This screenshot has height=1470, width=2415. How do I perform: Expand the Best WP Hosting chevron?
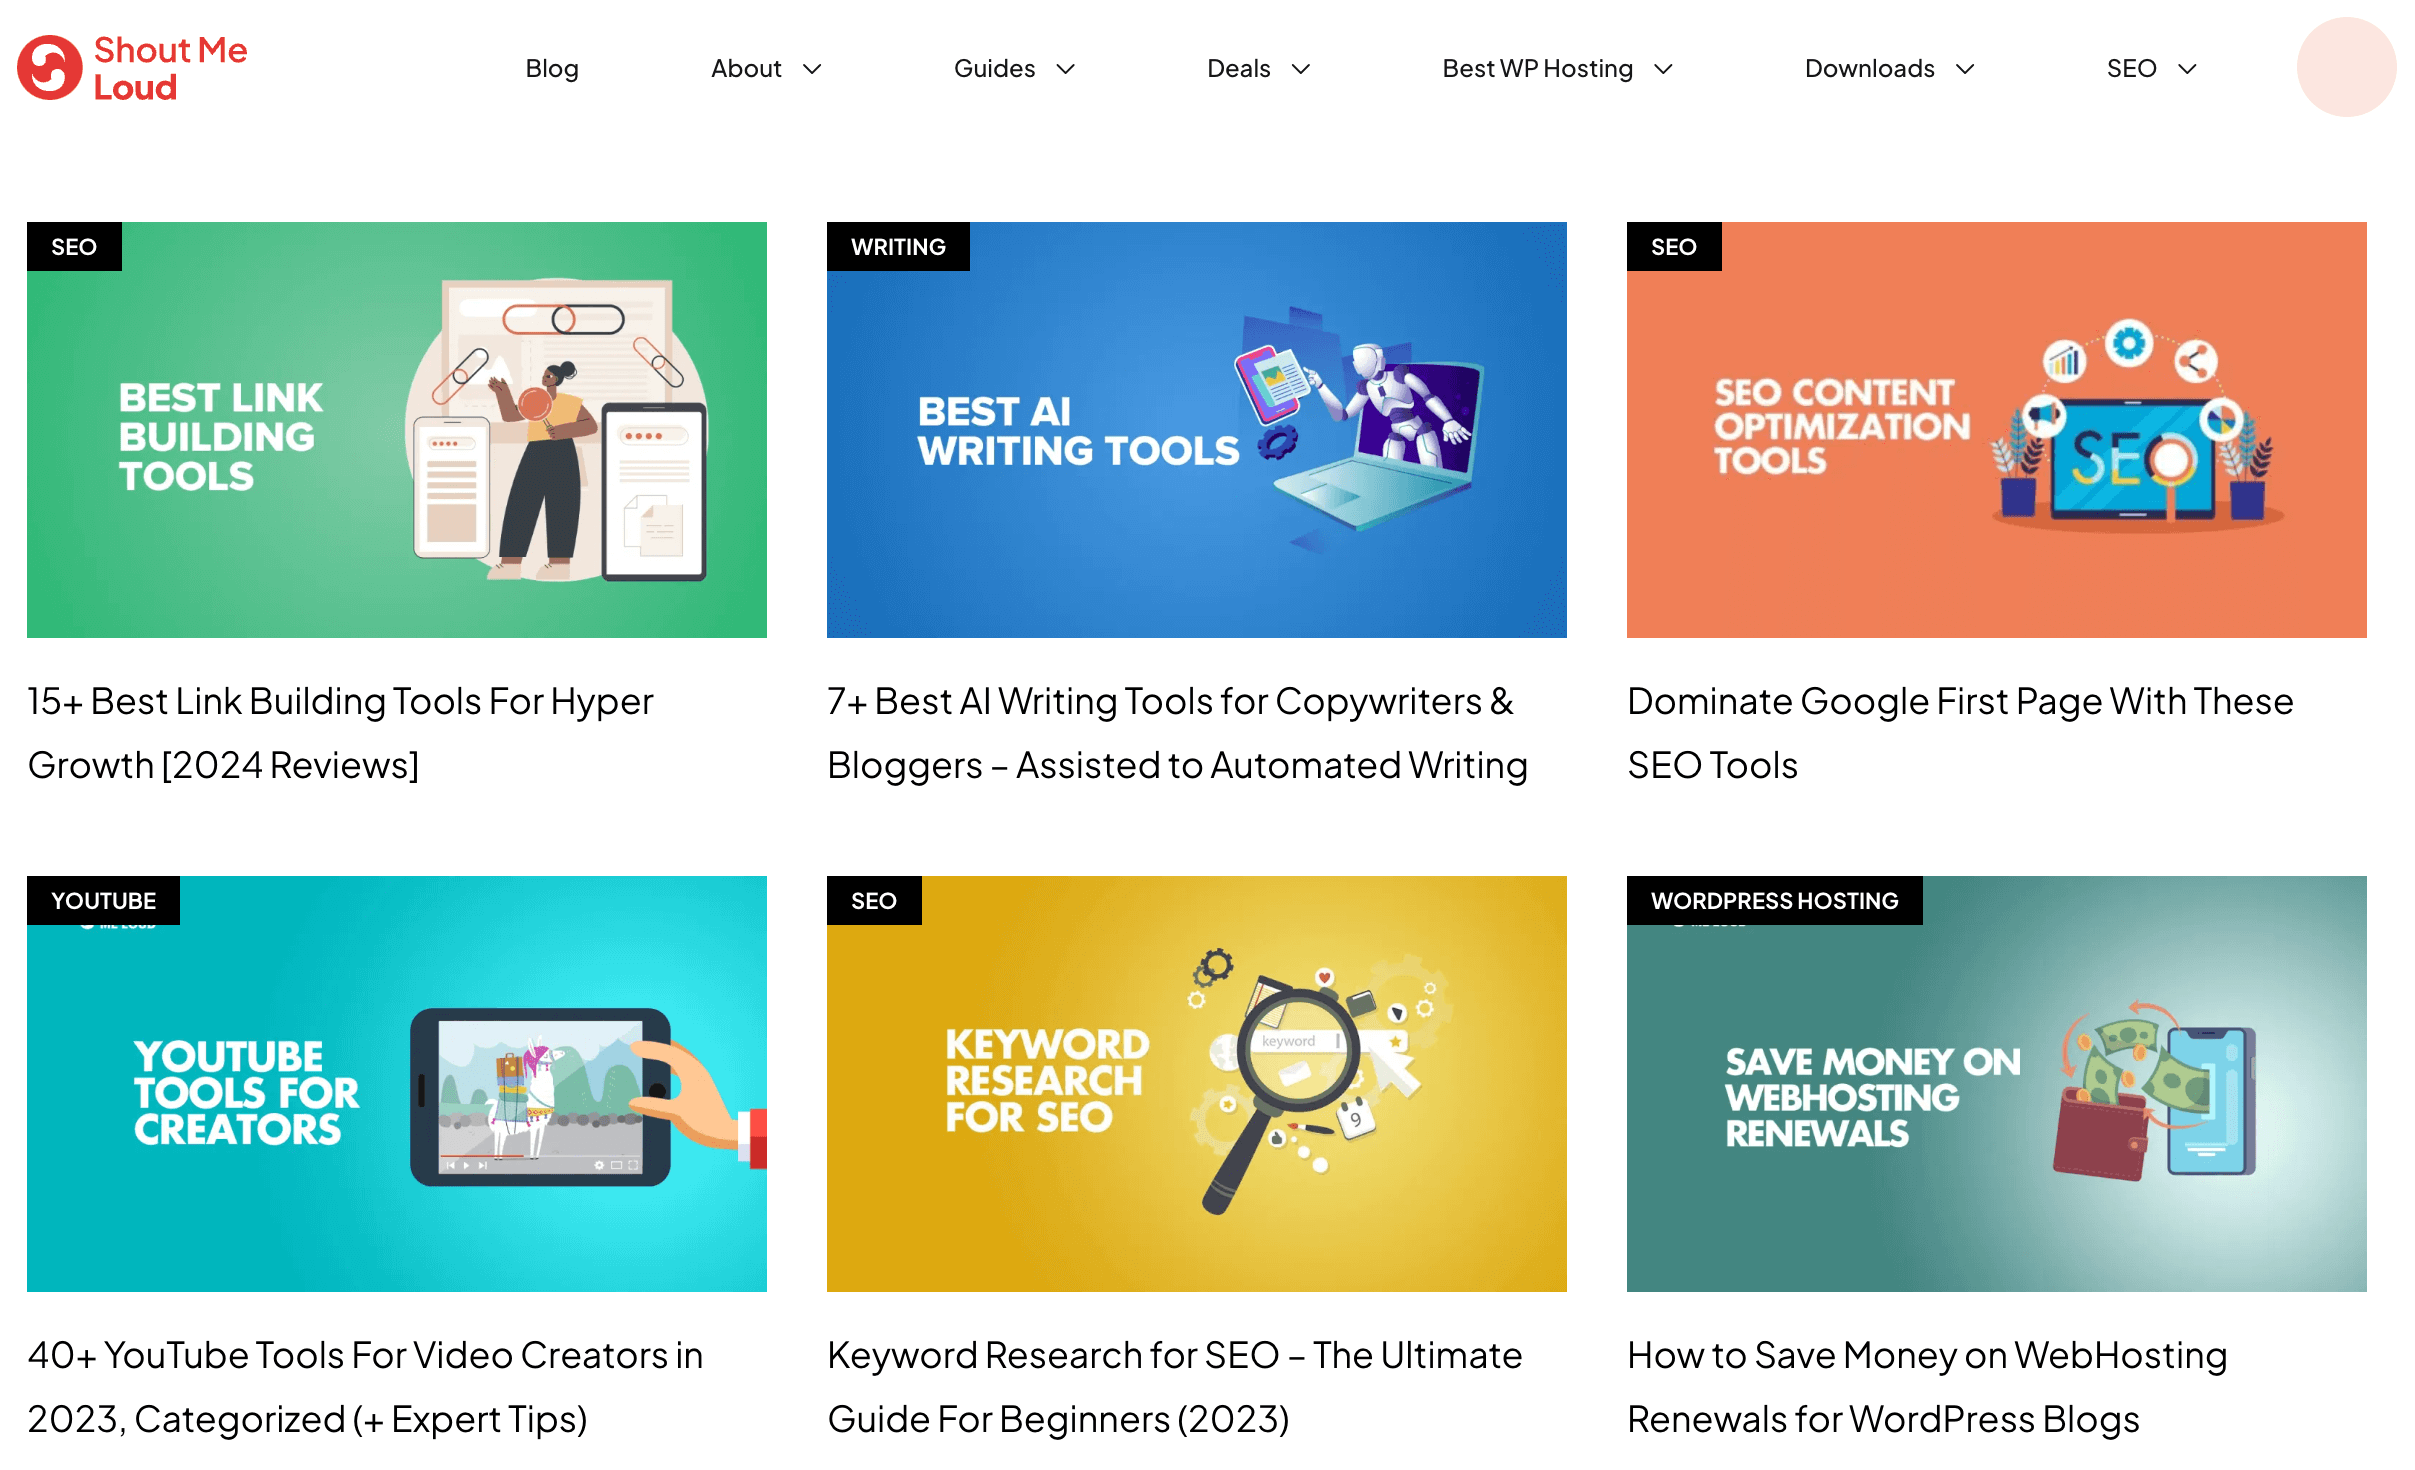[1663, 69]
